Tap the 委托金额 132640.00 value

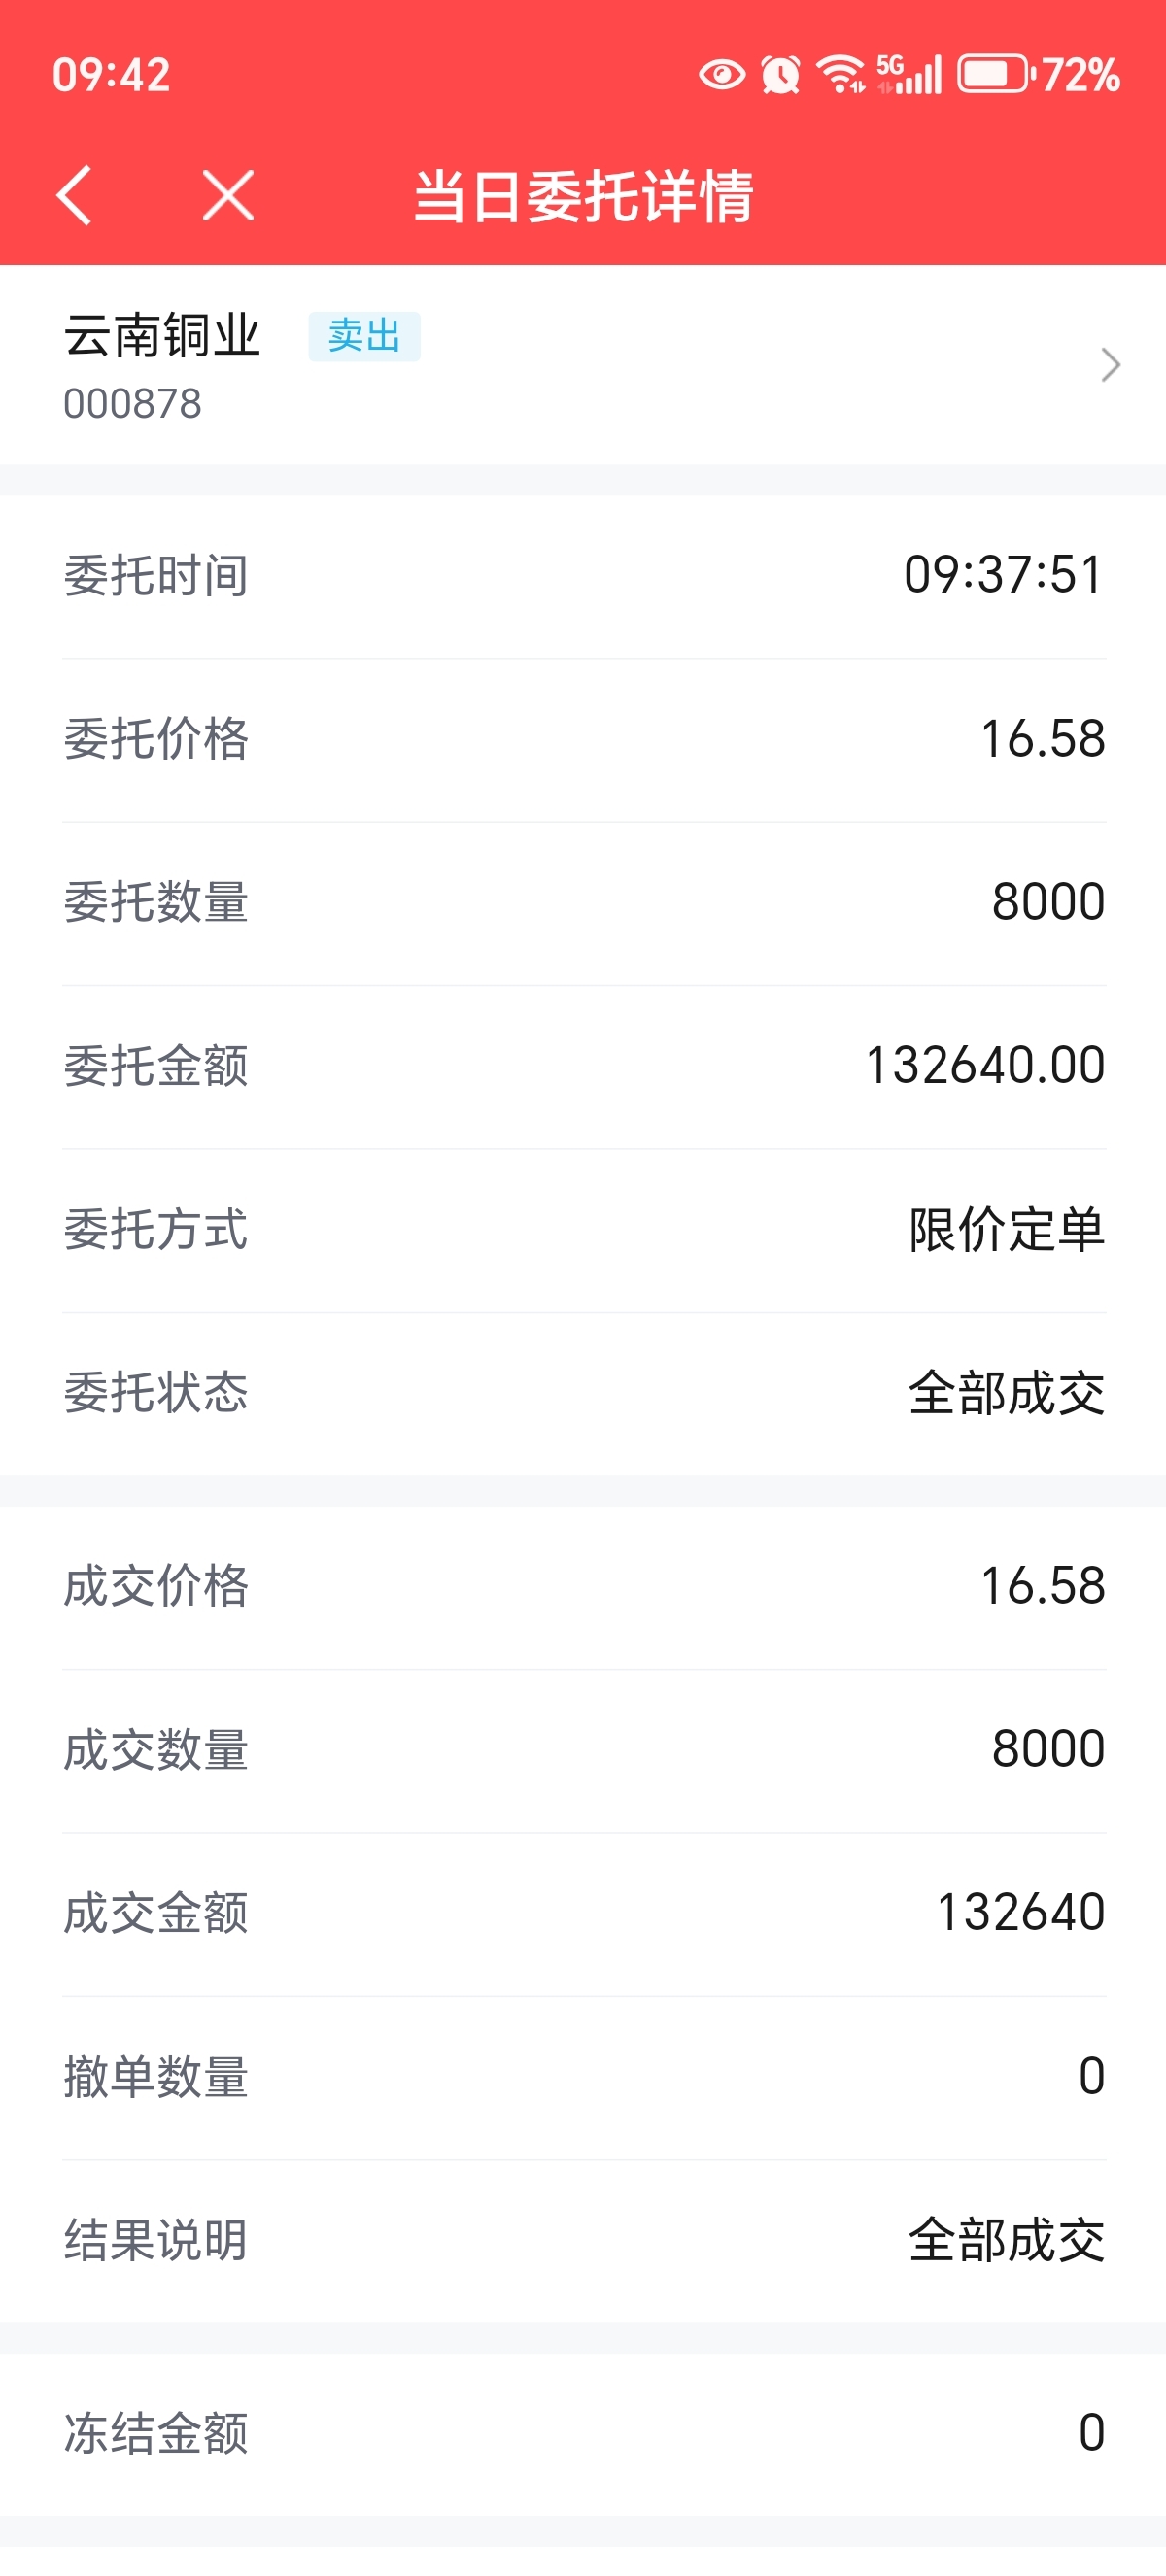985,1065
